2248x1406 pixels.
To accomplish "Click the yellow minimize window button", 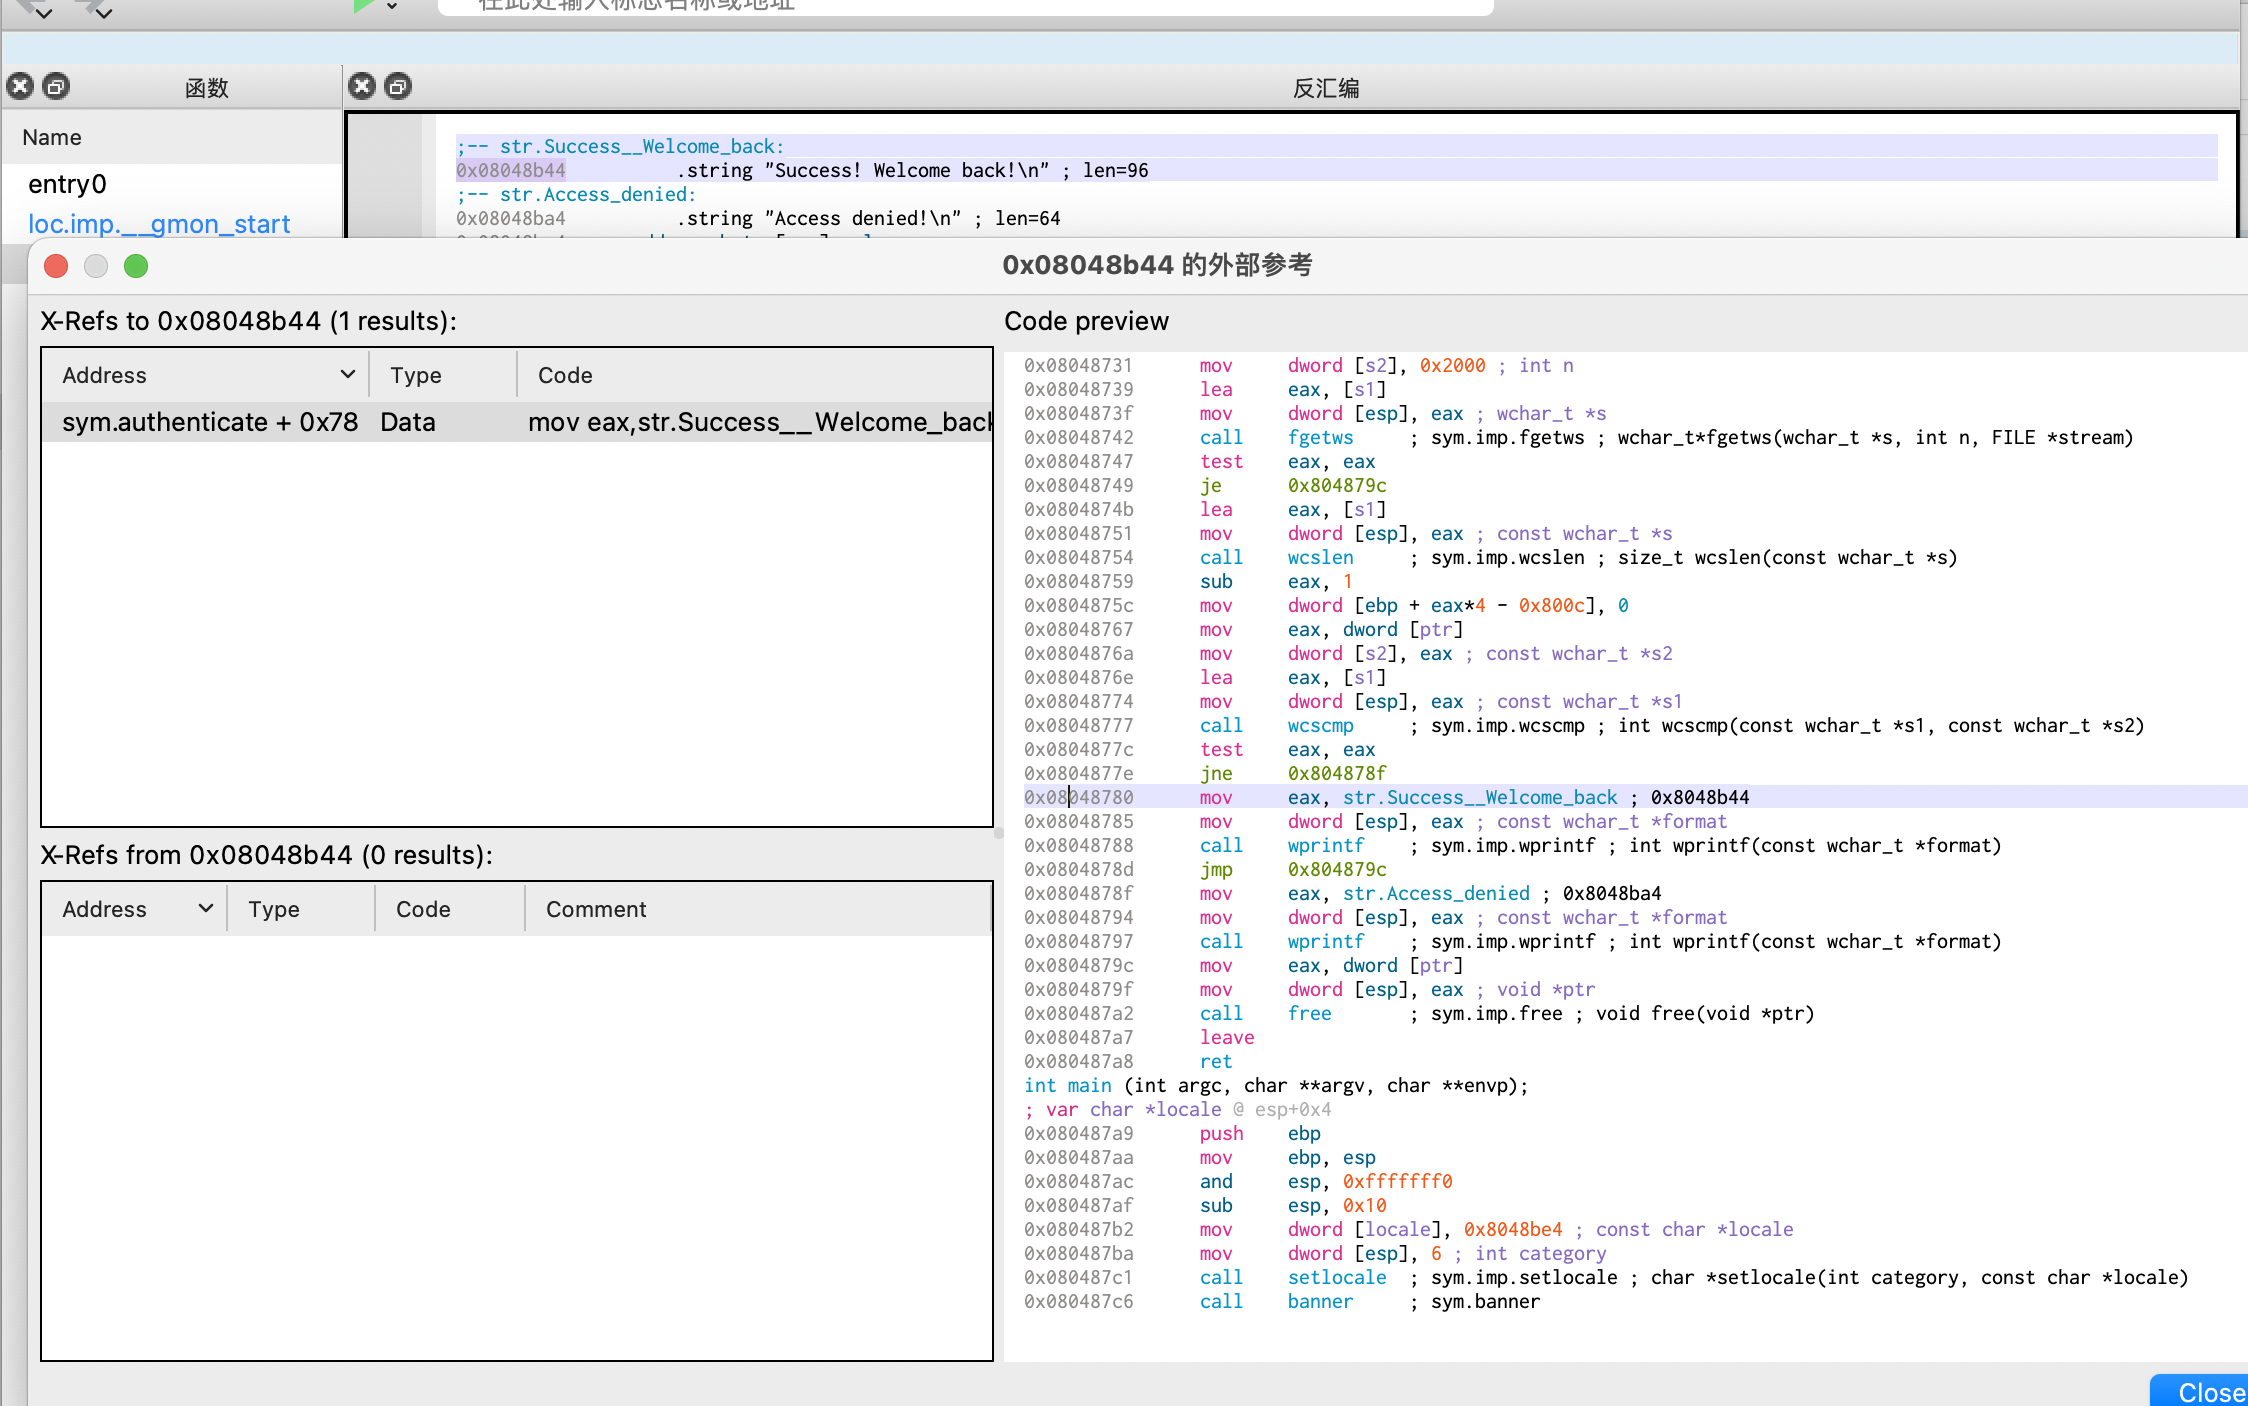I will point(96,266).
